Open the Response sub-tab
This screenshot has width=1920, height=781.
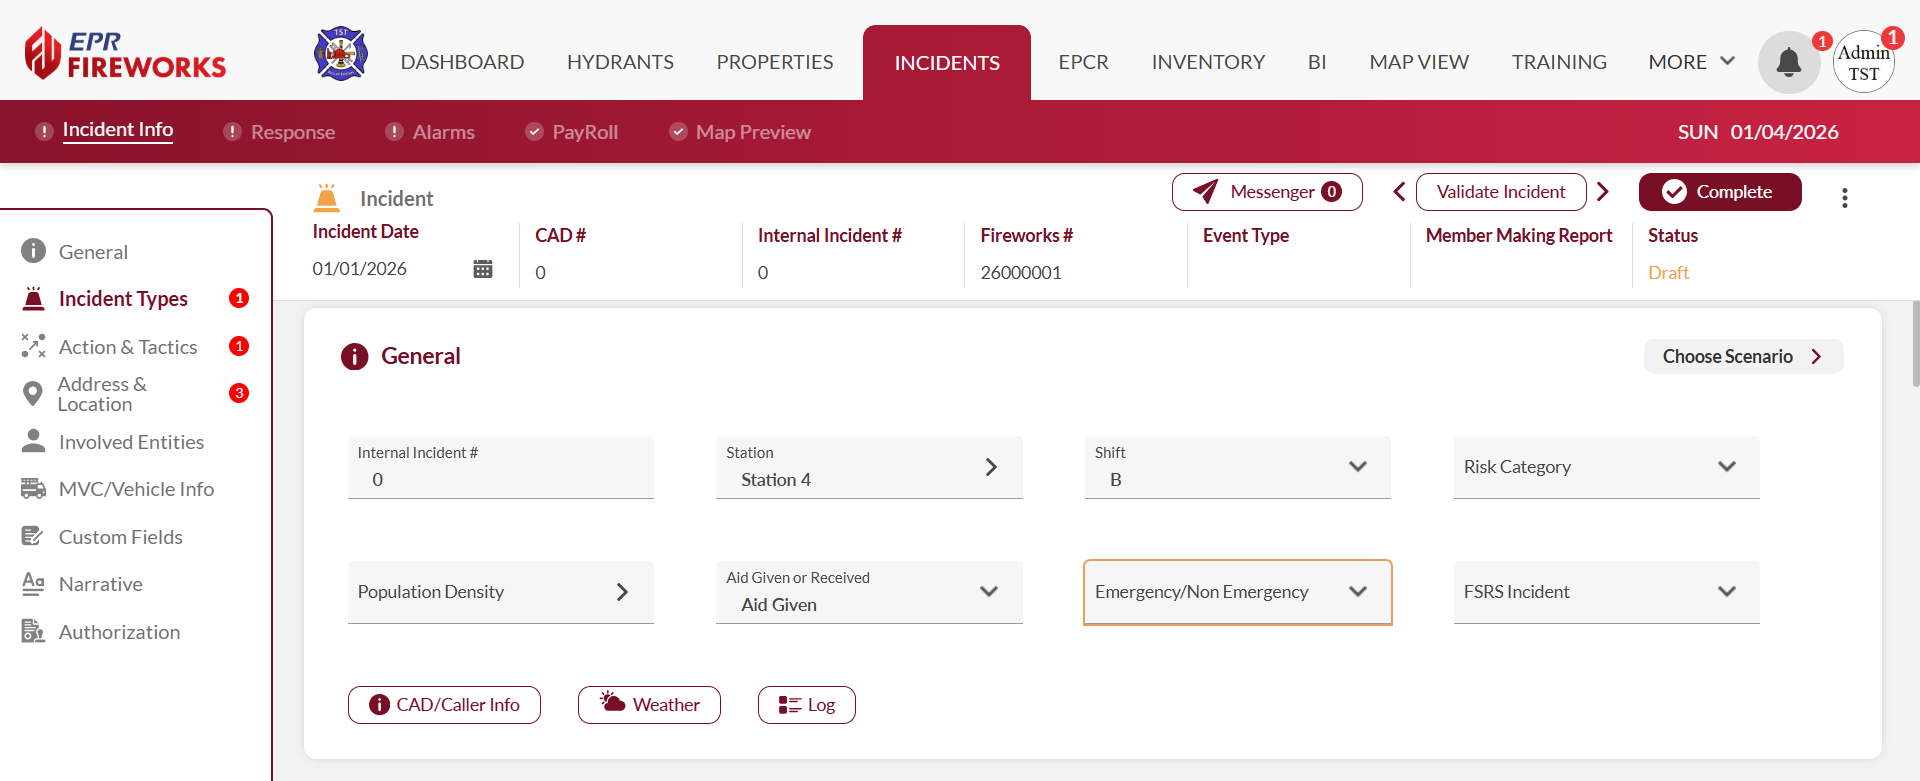[292, 132]
